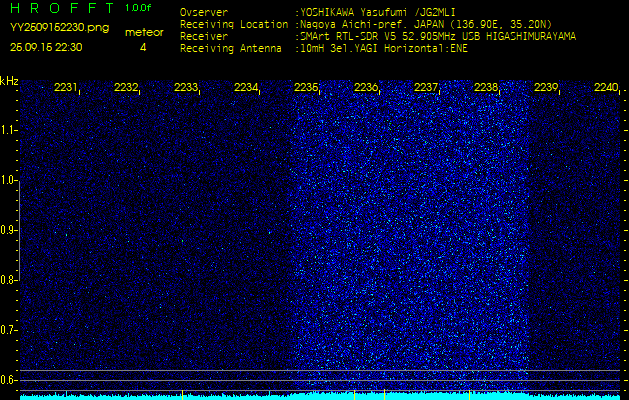Click the 2239 time axis label
Screen dimensions: 629x400
click(546, 87)
